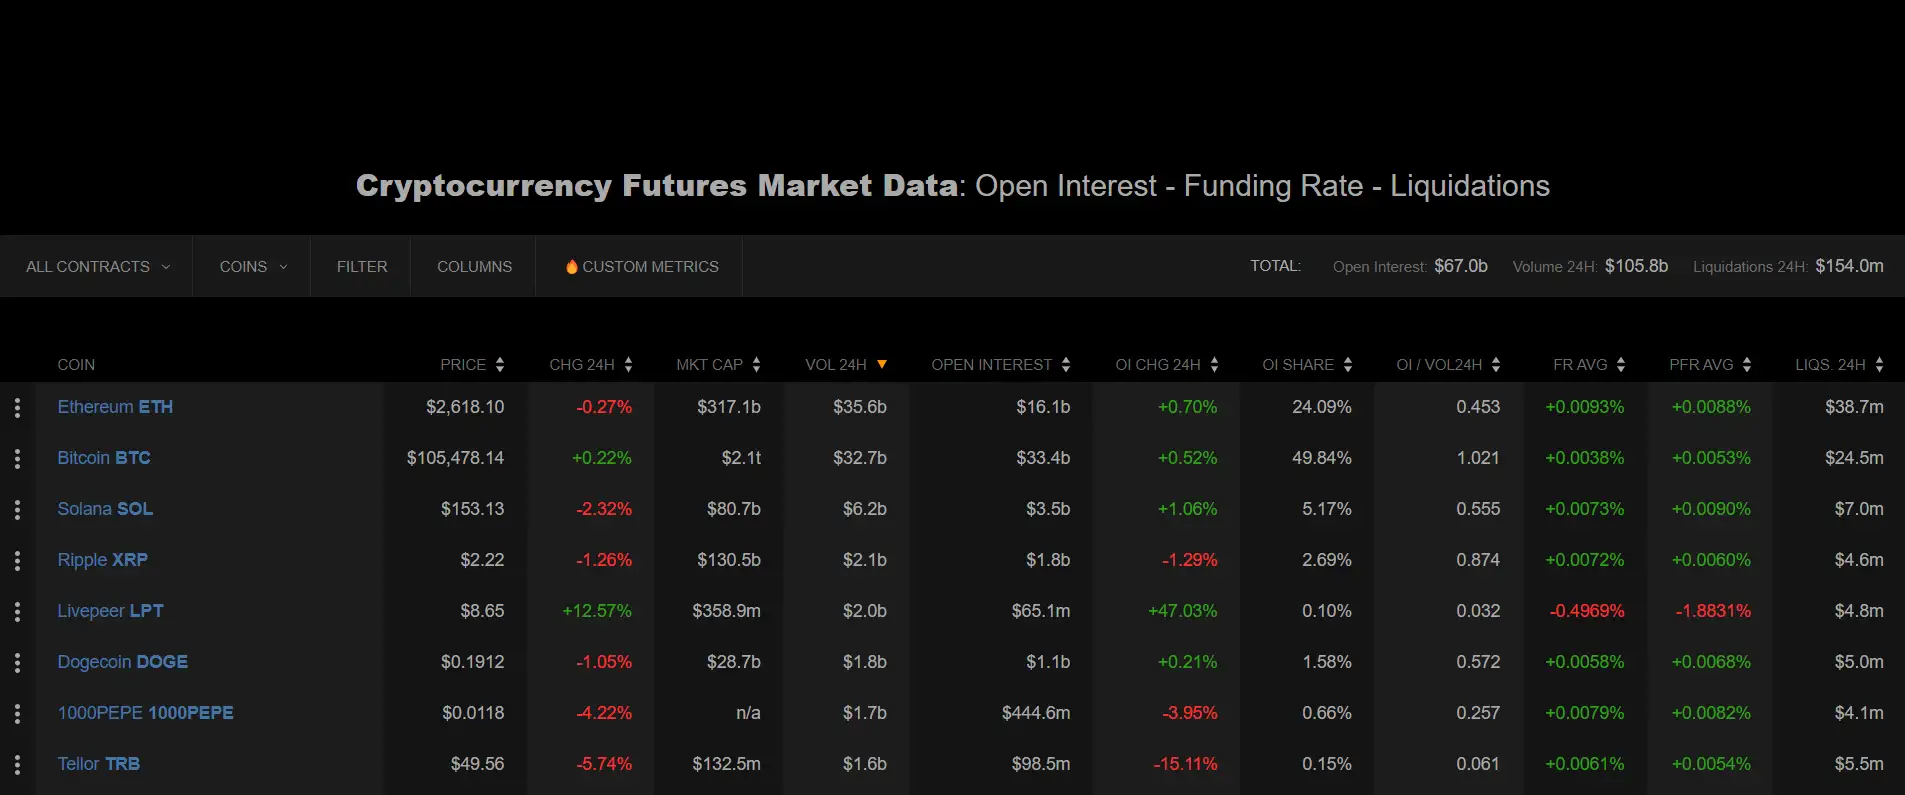Open the three-dot menu for Solana row
This screenshot has width=1905, height=795.
coord(17,510)
